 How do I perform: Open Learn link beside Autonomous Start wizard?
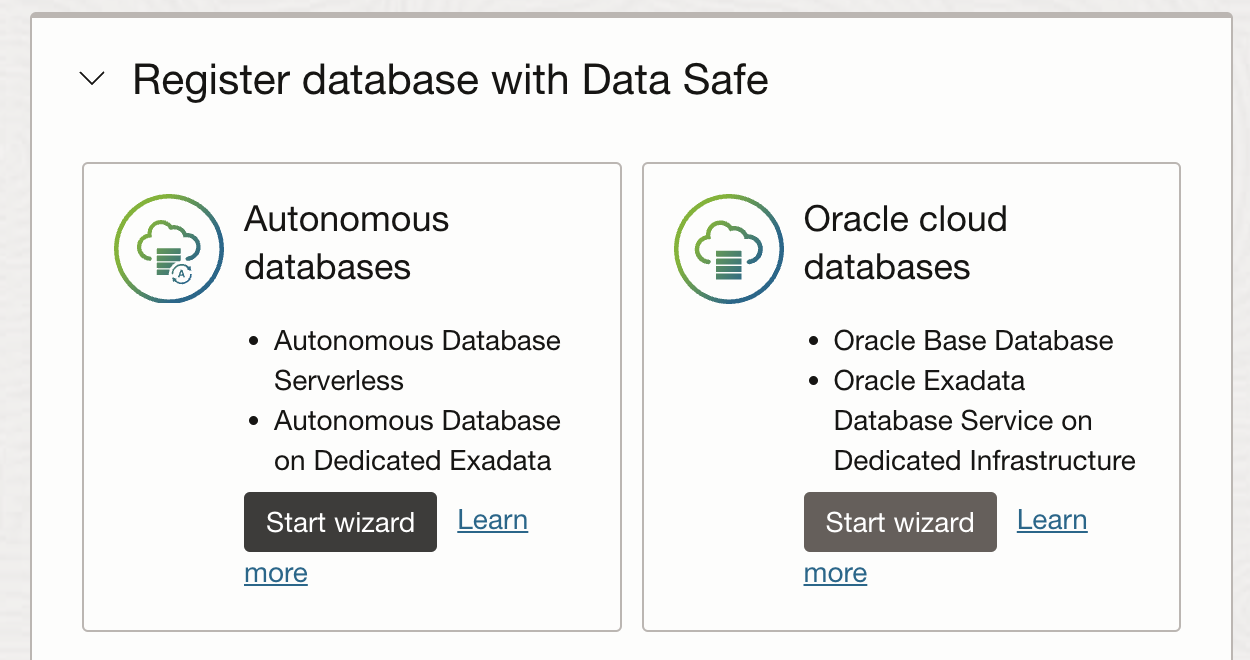click(x=493, y=520)
